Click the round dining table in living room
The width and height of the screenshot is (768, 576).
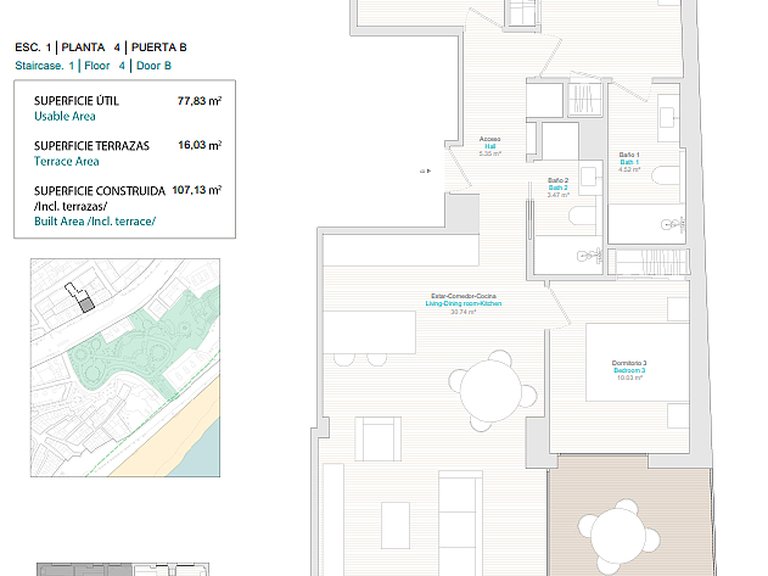492,391
